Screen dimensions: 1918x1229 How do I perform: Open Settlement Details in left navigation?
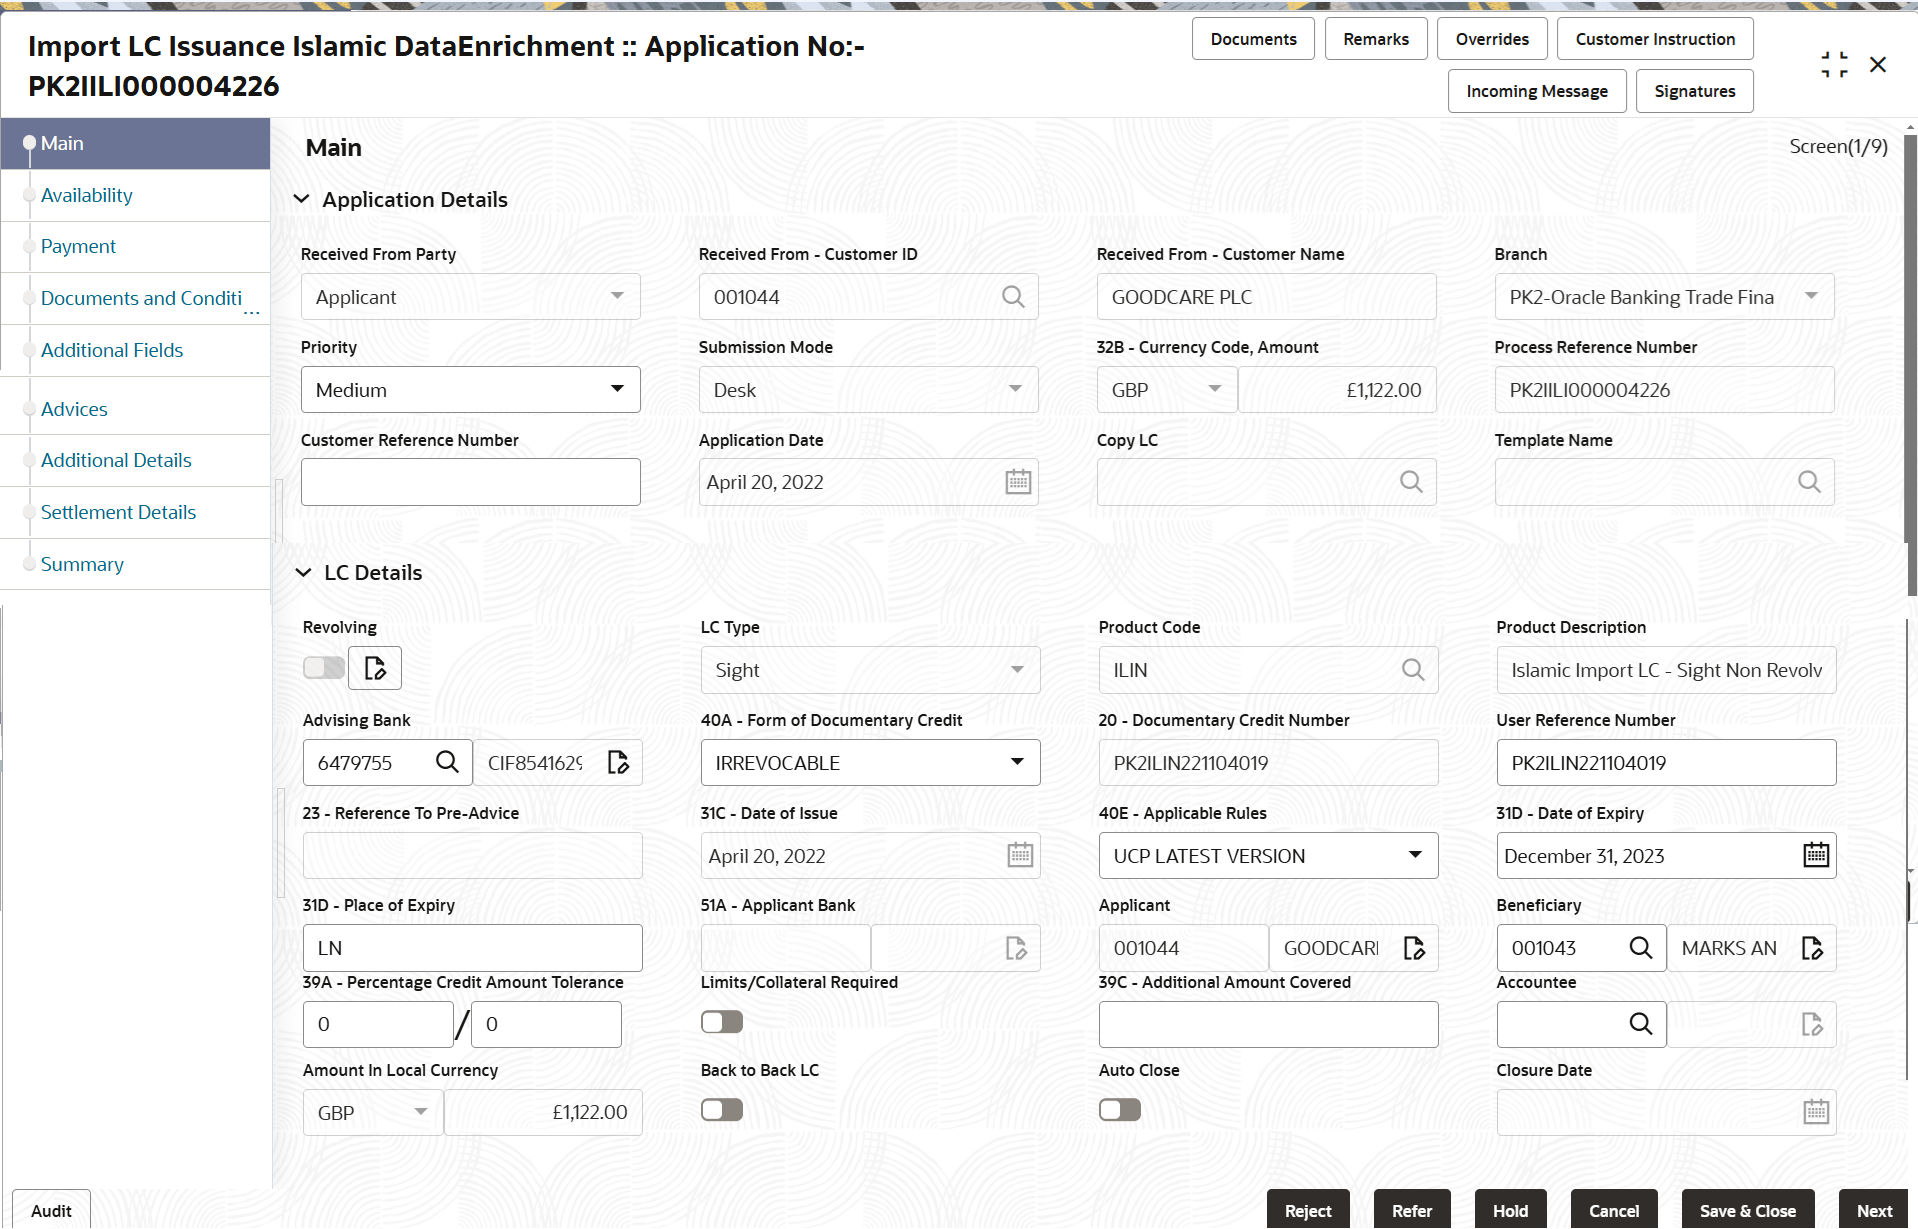coord(118,512)
